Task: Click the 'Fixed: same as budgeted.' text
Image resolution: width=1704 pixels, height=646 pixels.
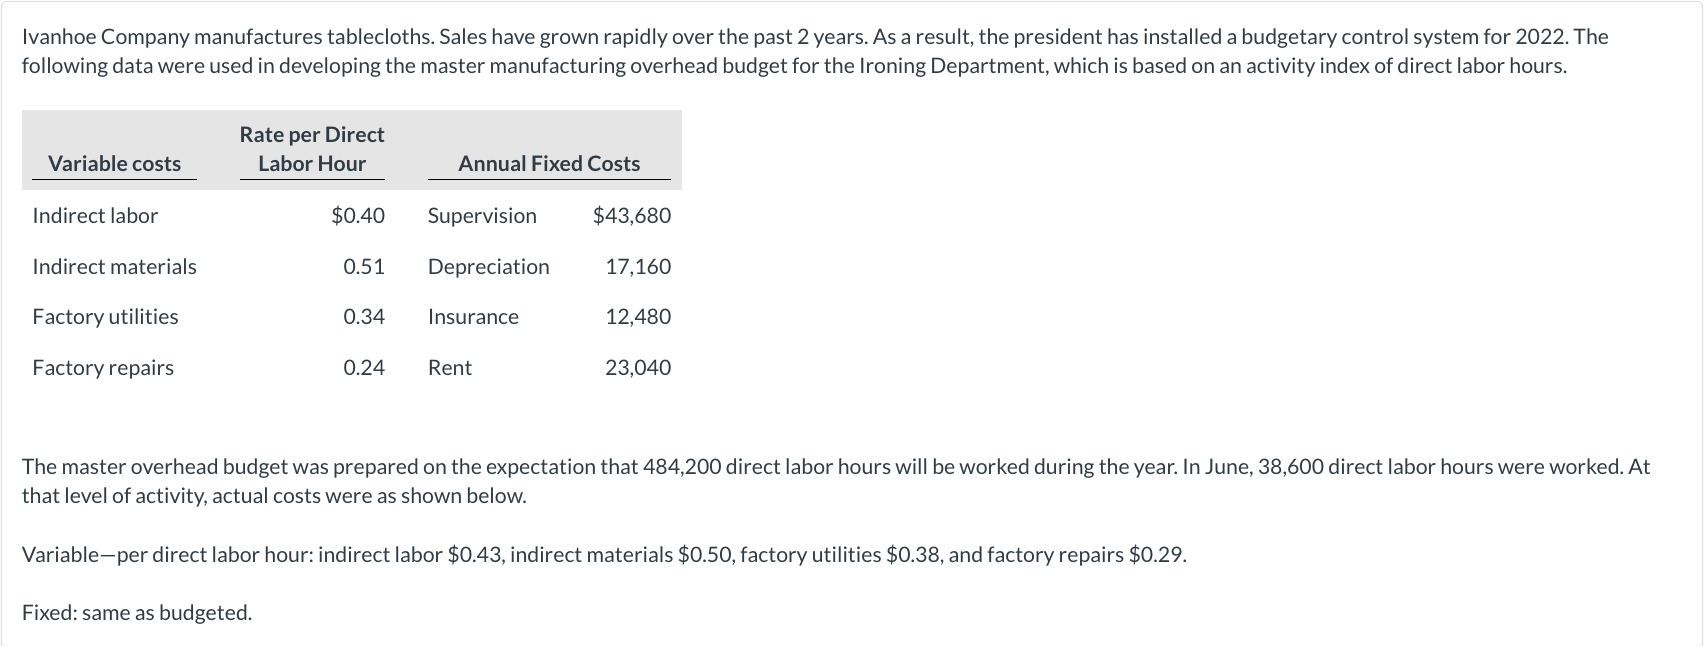Action: (137, 612)
